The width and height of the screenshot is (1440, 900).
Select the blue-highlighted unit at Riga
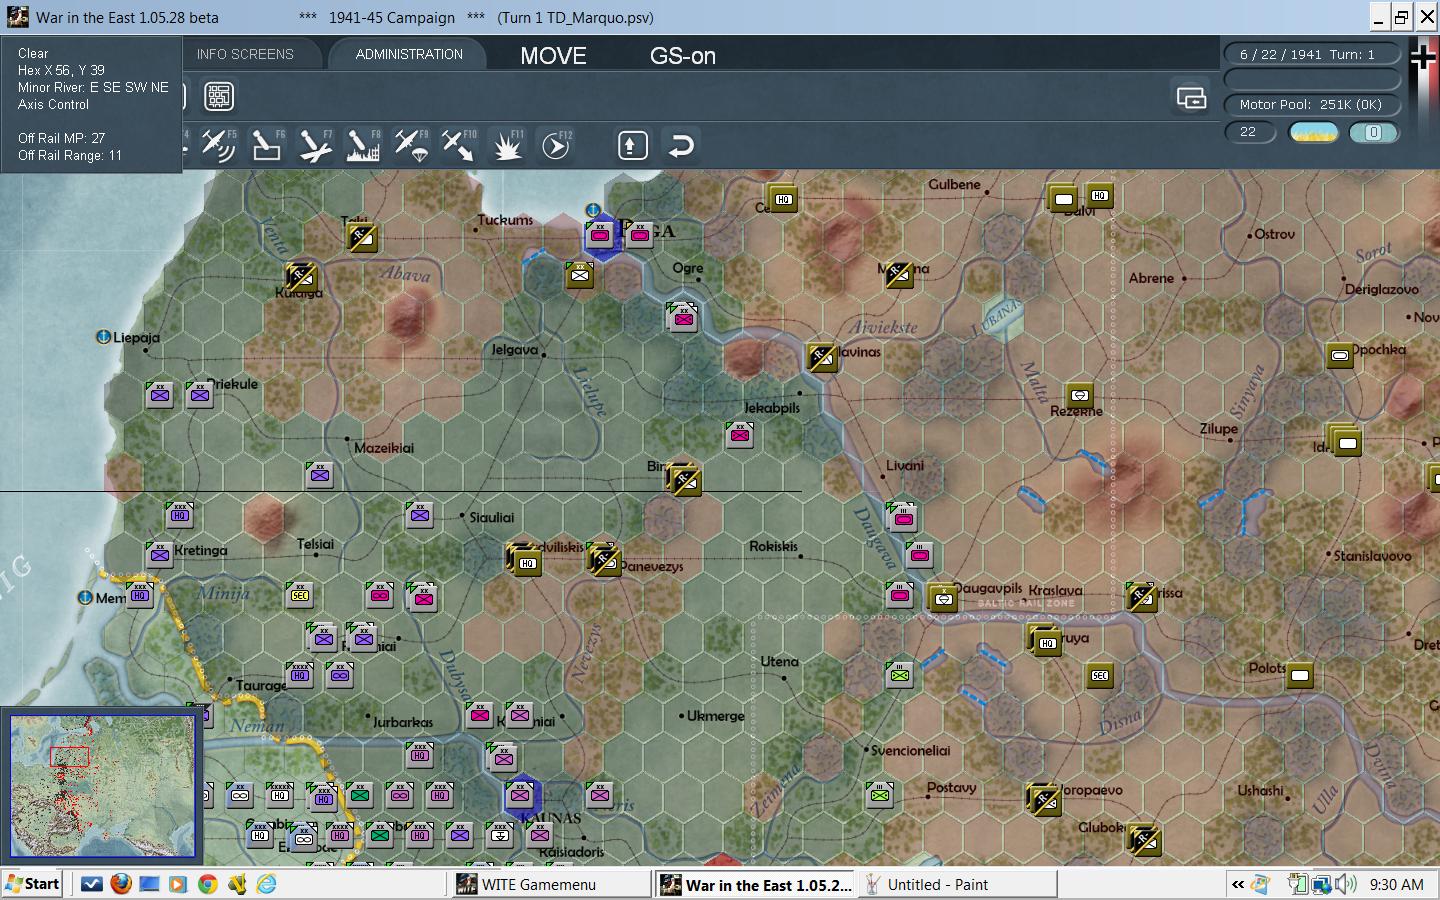point(600,236)
